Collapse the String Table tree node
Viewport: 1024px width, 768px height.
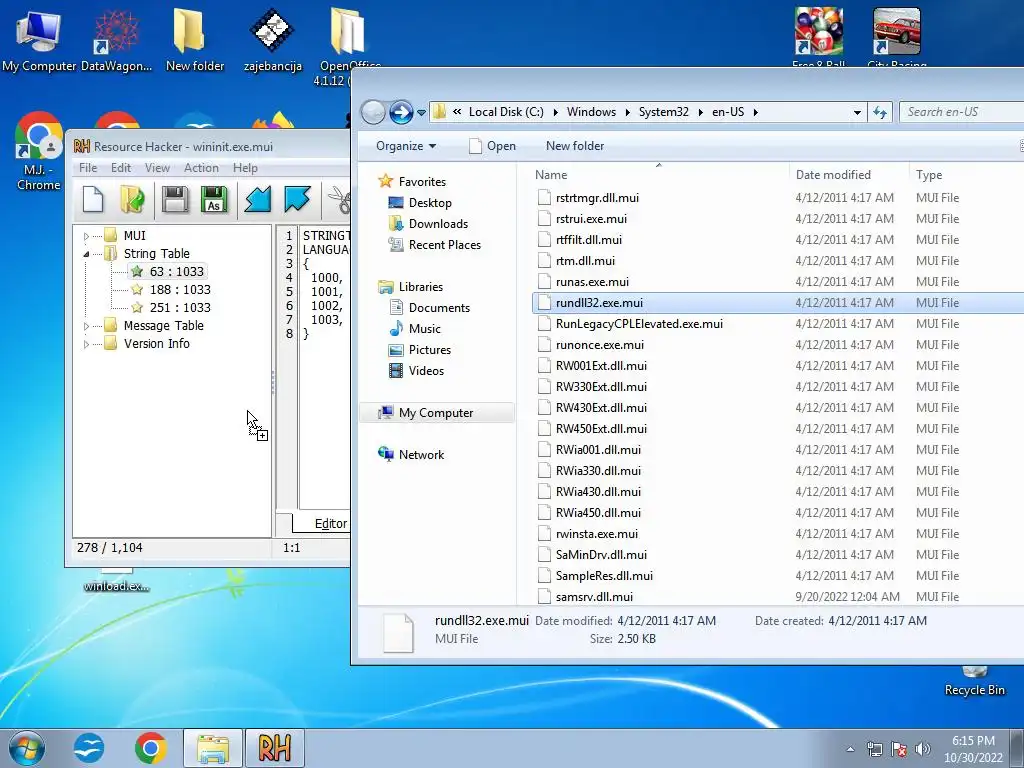(86, 254)
